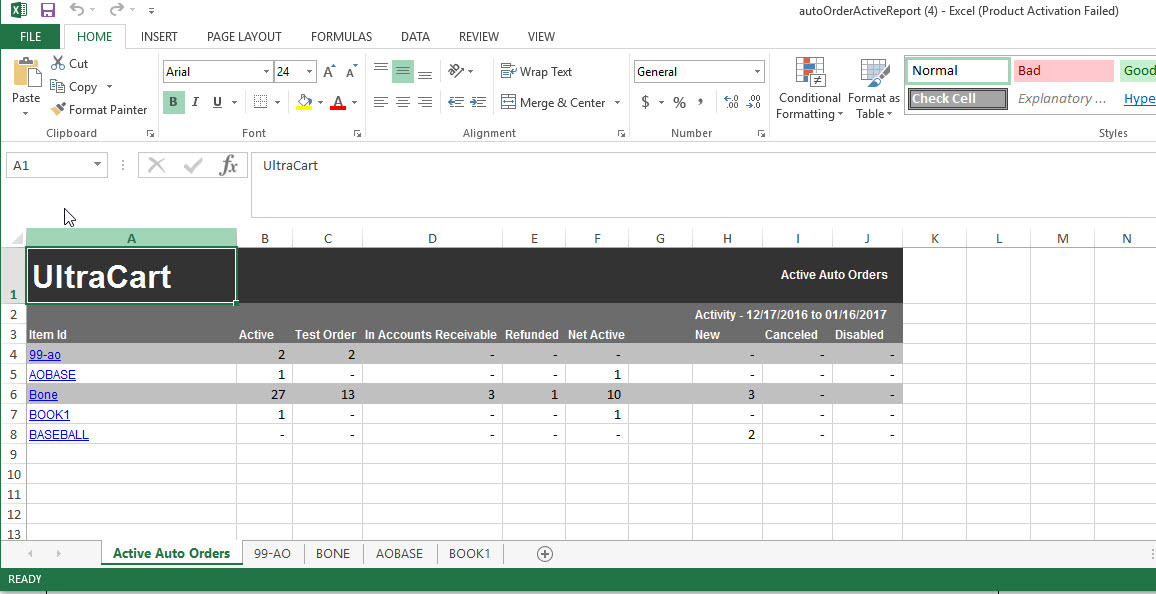Image resolution: width=1156 pixels, height=594 pixels.
Task: Apply the Bad cell style swatch
Action: point(1063,71)
